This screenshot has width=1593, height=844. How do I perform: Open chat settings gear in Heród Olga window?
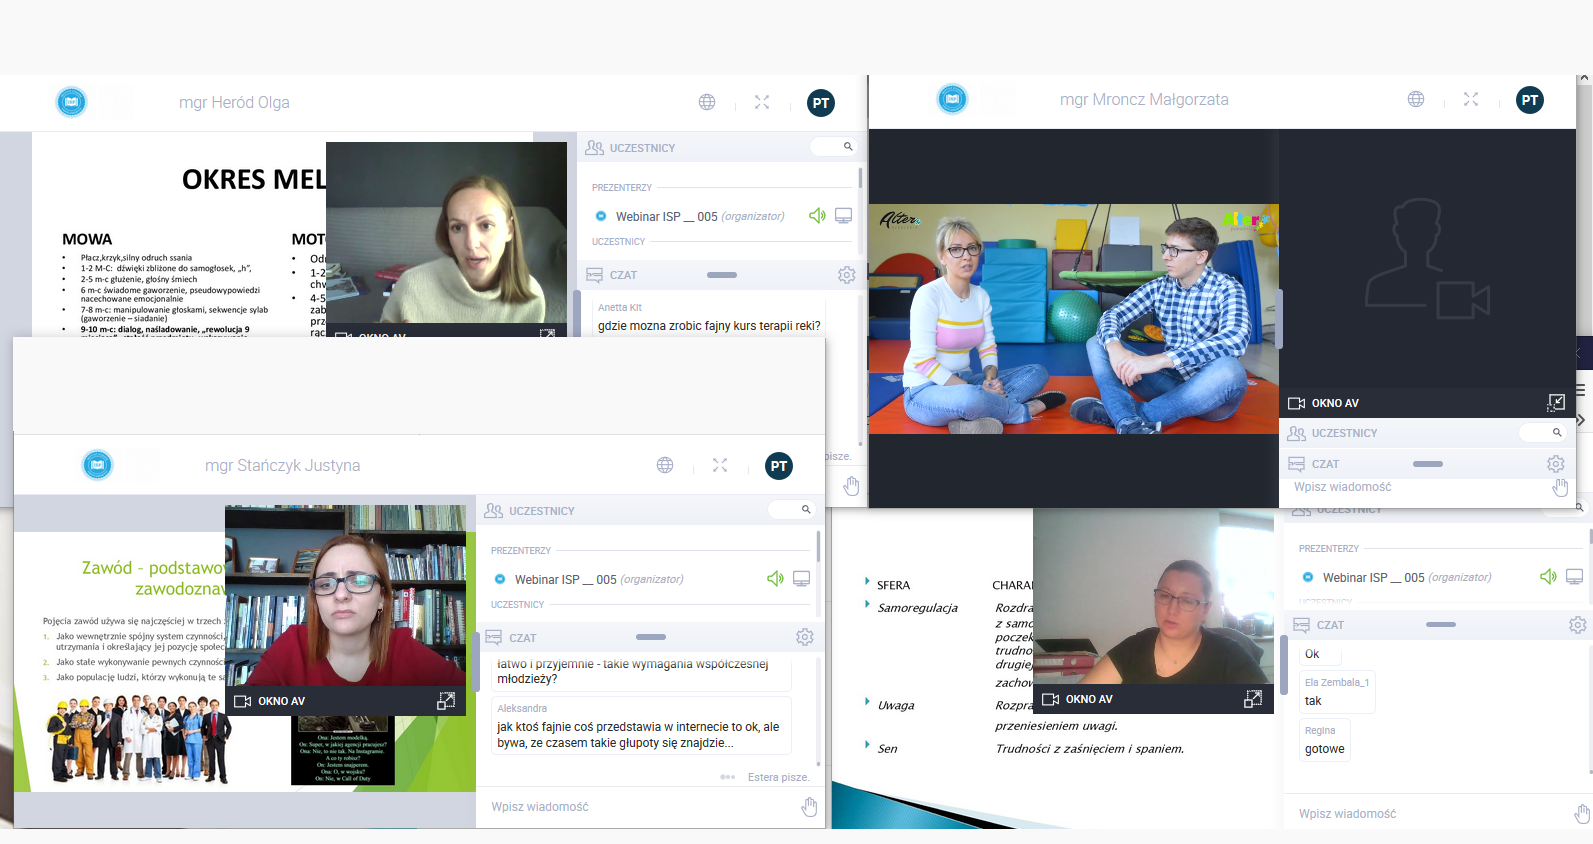[x=847, y=275]
